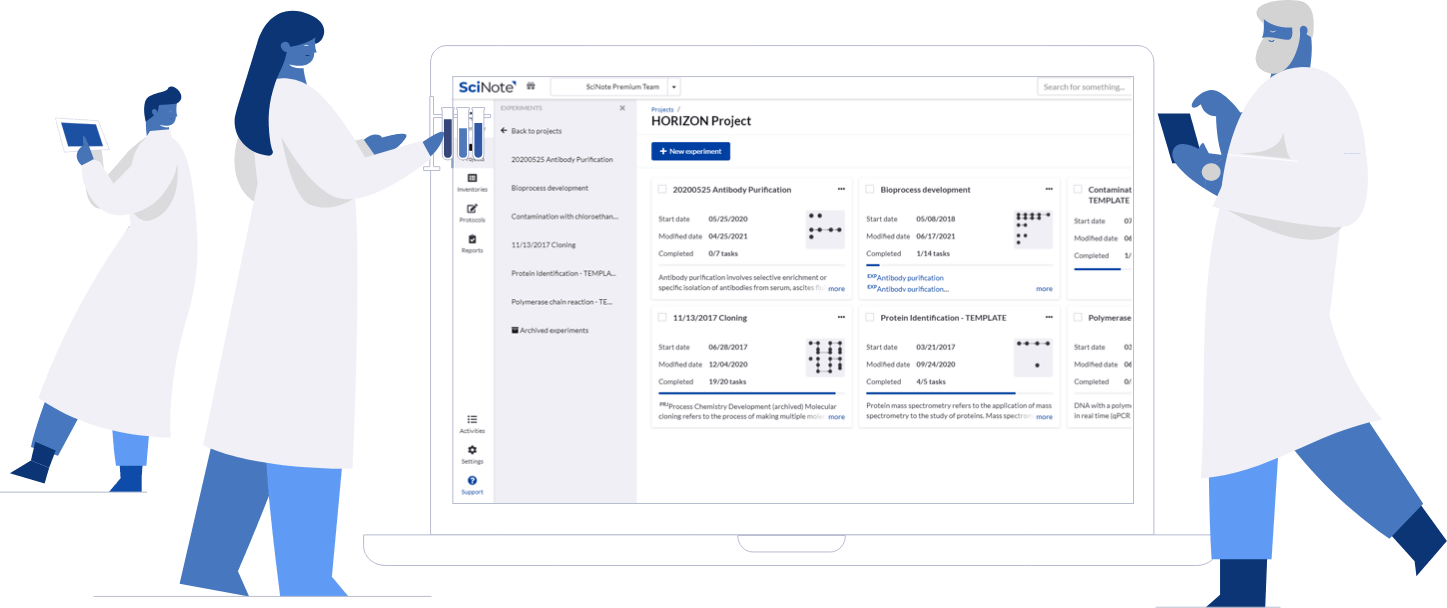This screenshot has width=1447, height=608.
Task: Go to Projects breadcrumb link
Action: pyautogui.click(x=662, y=108)
